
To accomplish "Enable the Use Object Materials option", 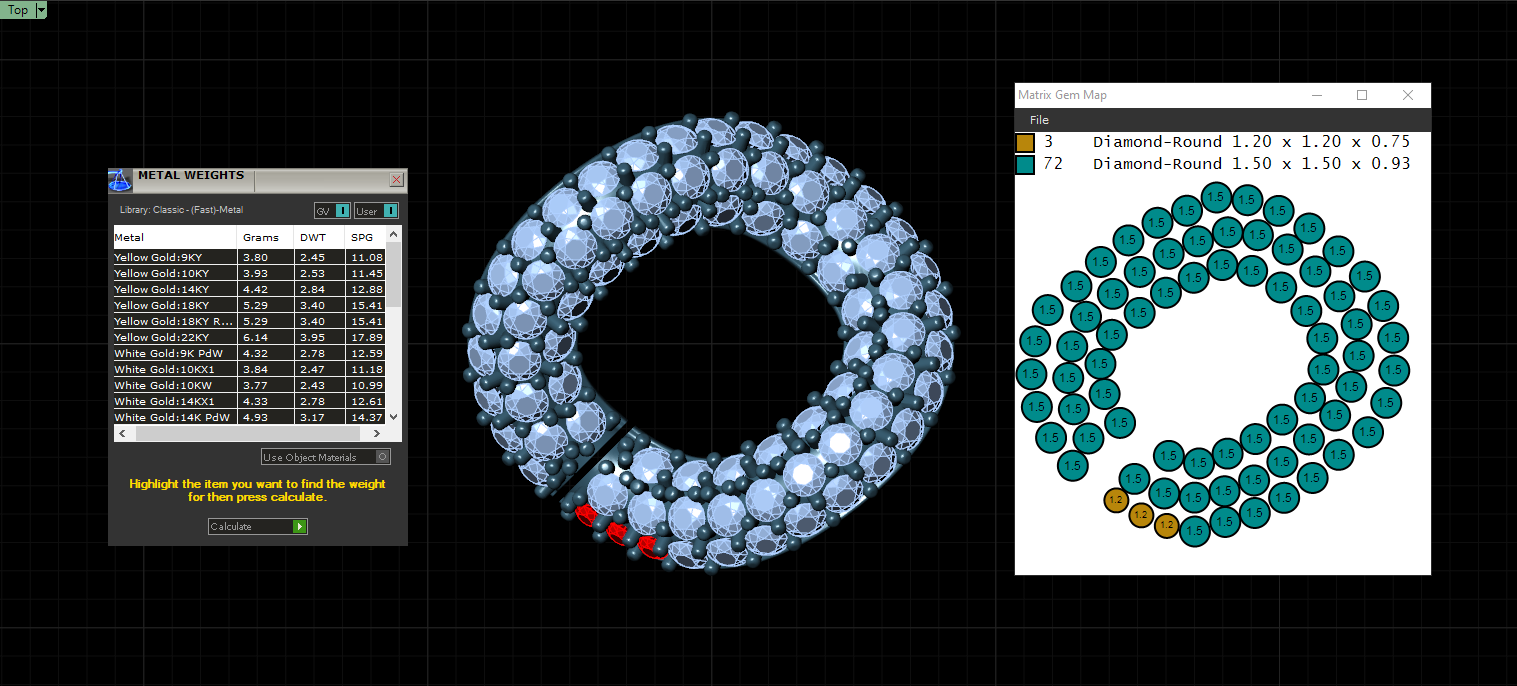I will [382, 457].
